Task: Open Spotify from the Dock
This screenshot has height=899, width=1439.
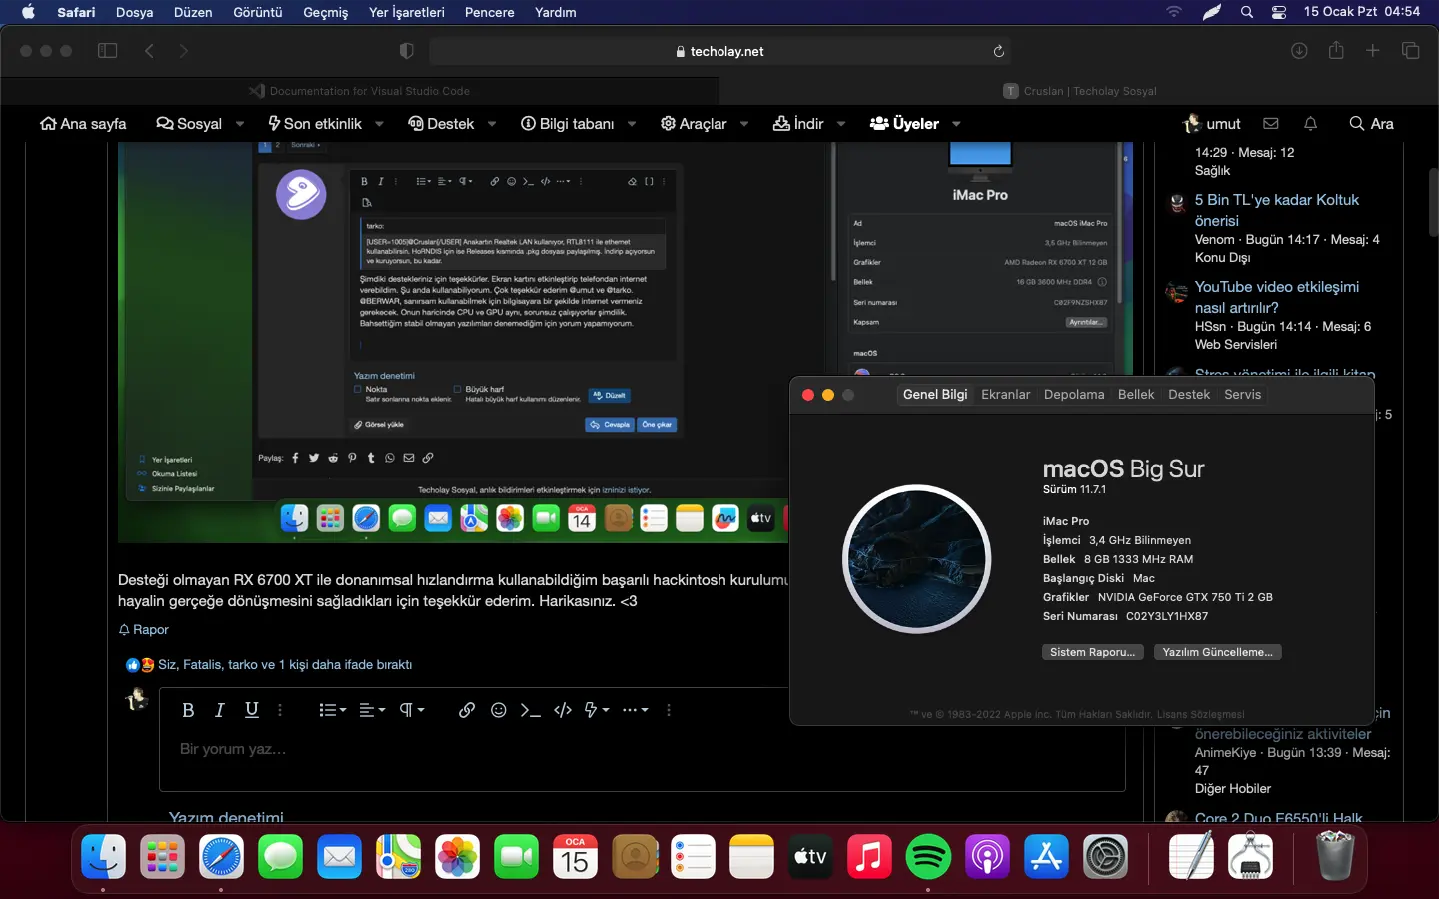Action: (x=928, y=857)
